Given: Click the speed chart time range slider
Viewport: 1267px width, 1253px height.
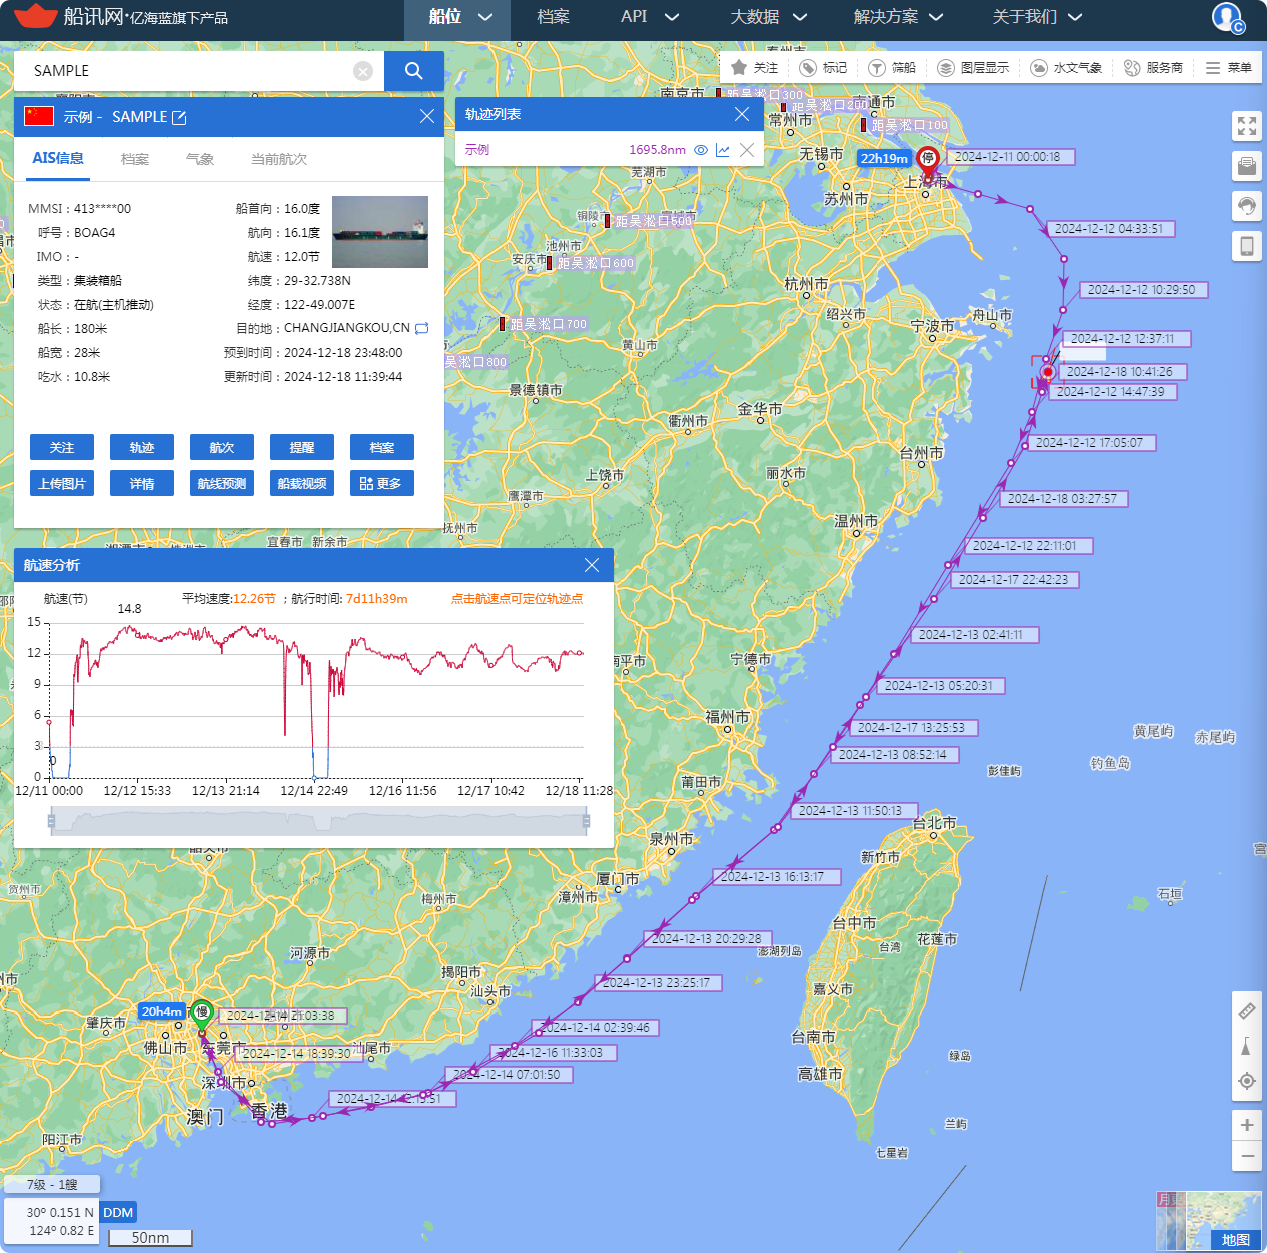Looking at the screenshot, I should (318, 822).
